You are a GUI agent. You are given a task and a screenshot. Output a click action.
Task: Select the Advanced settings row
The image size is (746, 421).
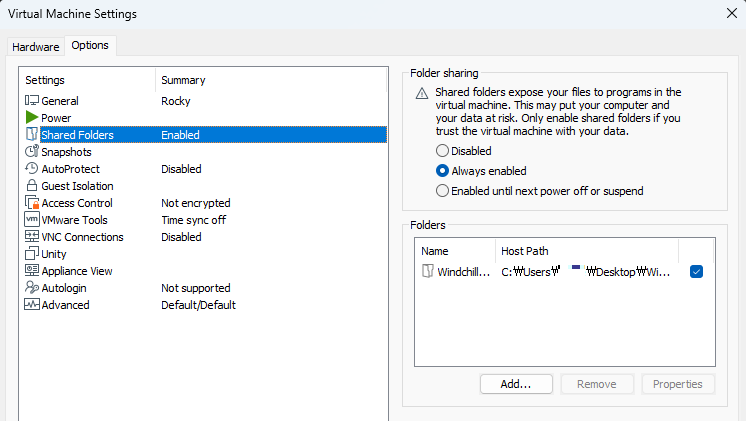click(206, 305)
